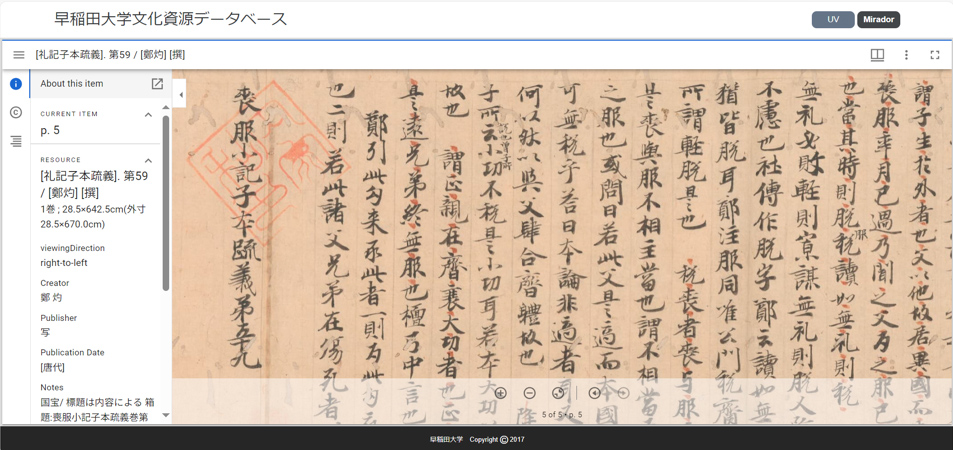Click the creator value 鄭 灼

coord(51,298)
